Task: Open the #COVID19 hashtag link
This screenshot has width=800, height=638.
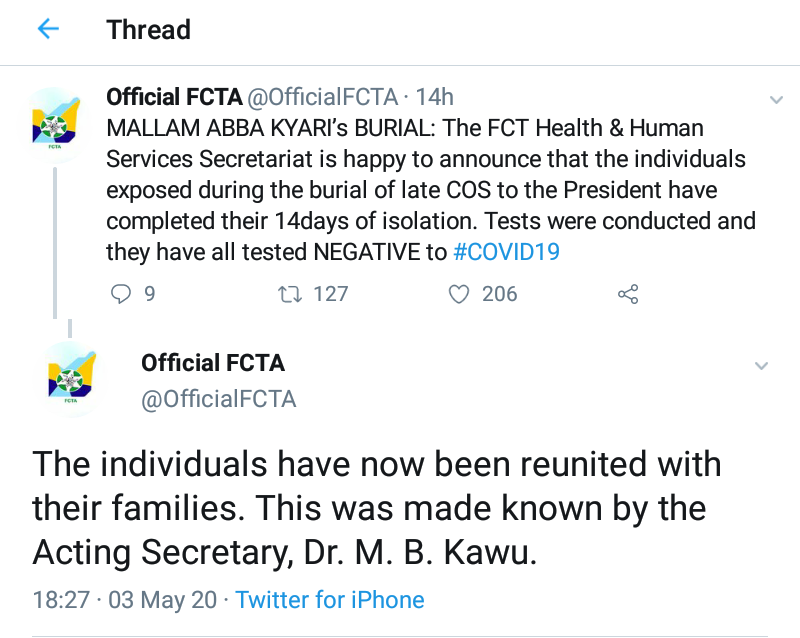Action: tap(506, 252)
